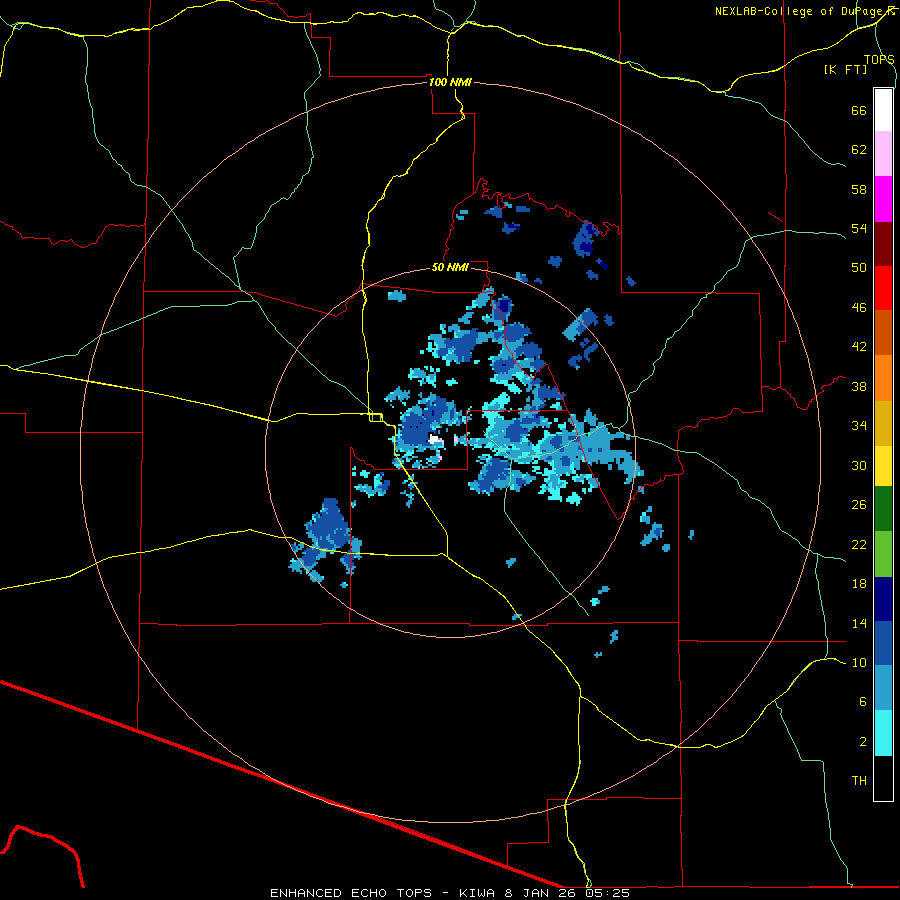Viewport: 900px width, 900px height.
Task: Click the '50 NMI' range ring label
Action: [x=450, y=267]
